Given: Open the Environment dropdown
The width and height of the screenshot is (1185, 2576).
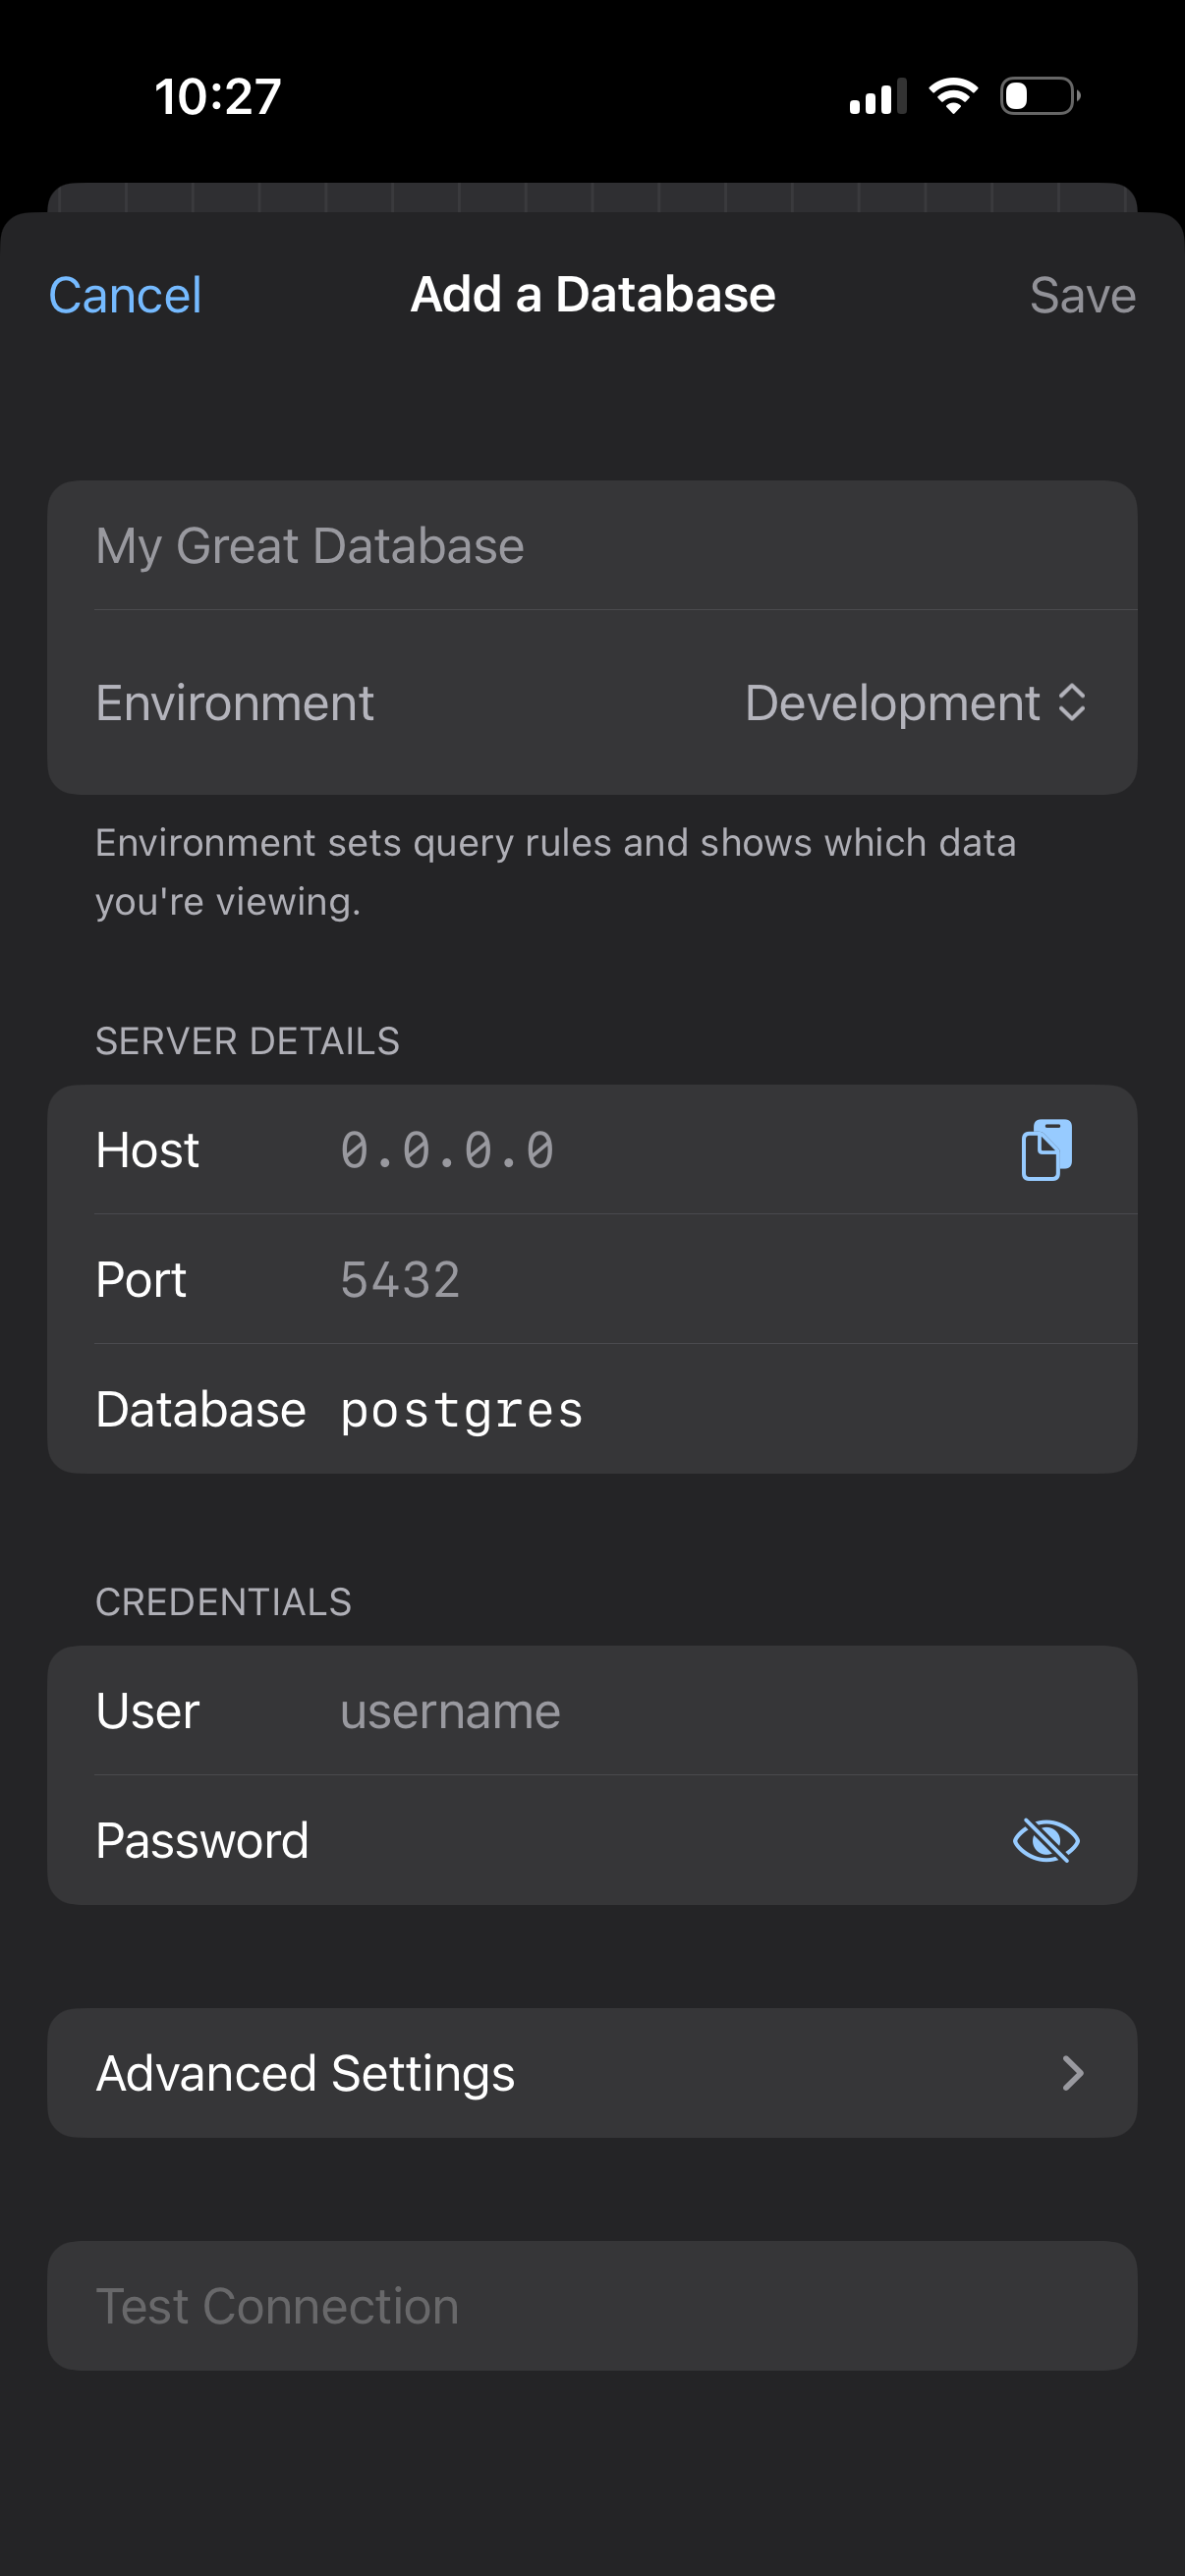Looking at the screenshot, I should (x=916, y=702).
